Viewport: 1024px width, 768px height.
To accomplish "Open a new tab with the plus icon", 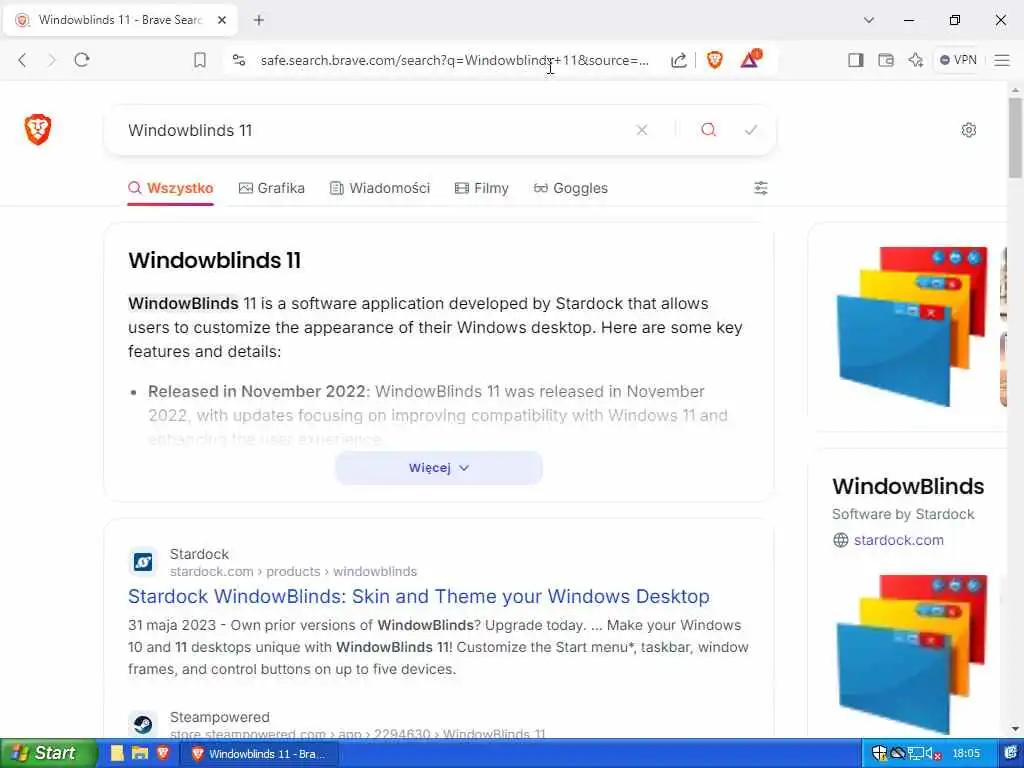I will coord(259,20).
